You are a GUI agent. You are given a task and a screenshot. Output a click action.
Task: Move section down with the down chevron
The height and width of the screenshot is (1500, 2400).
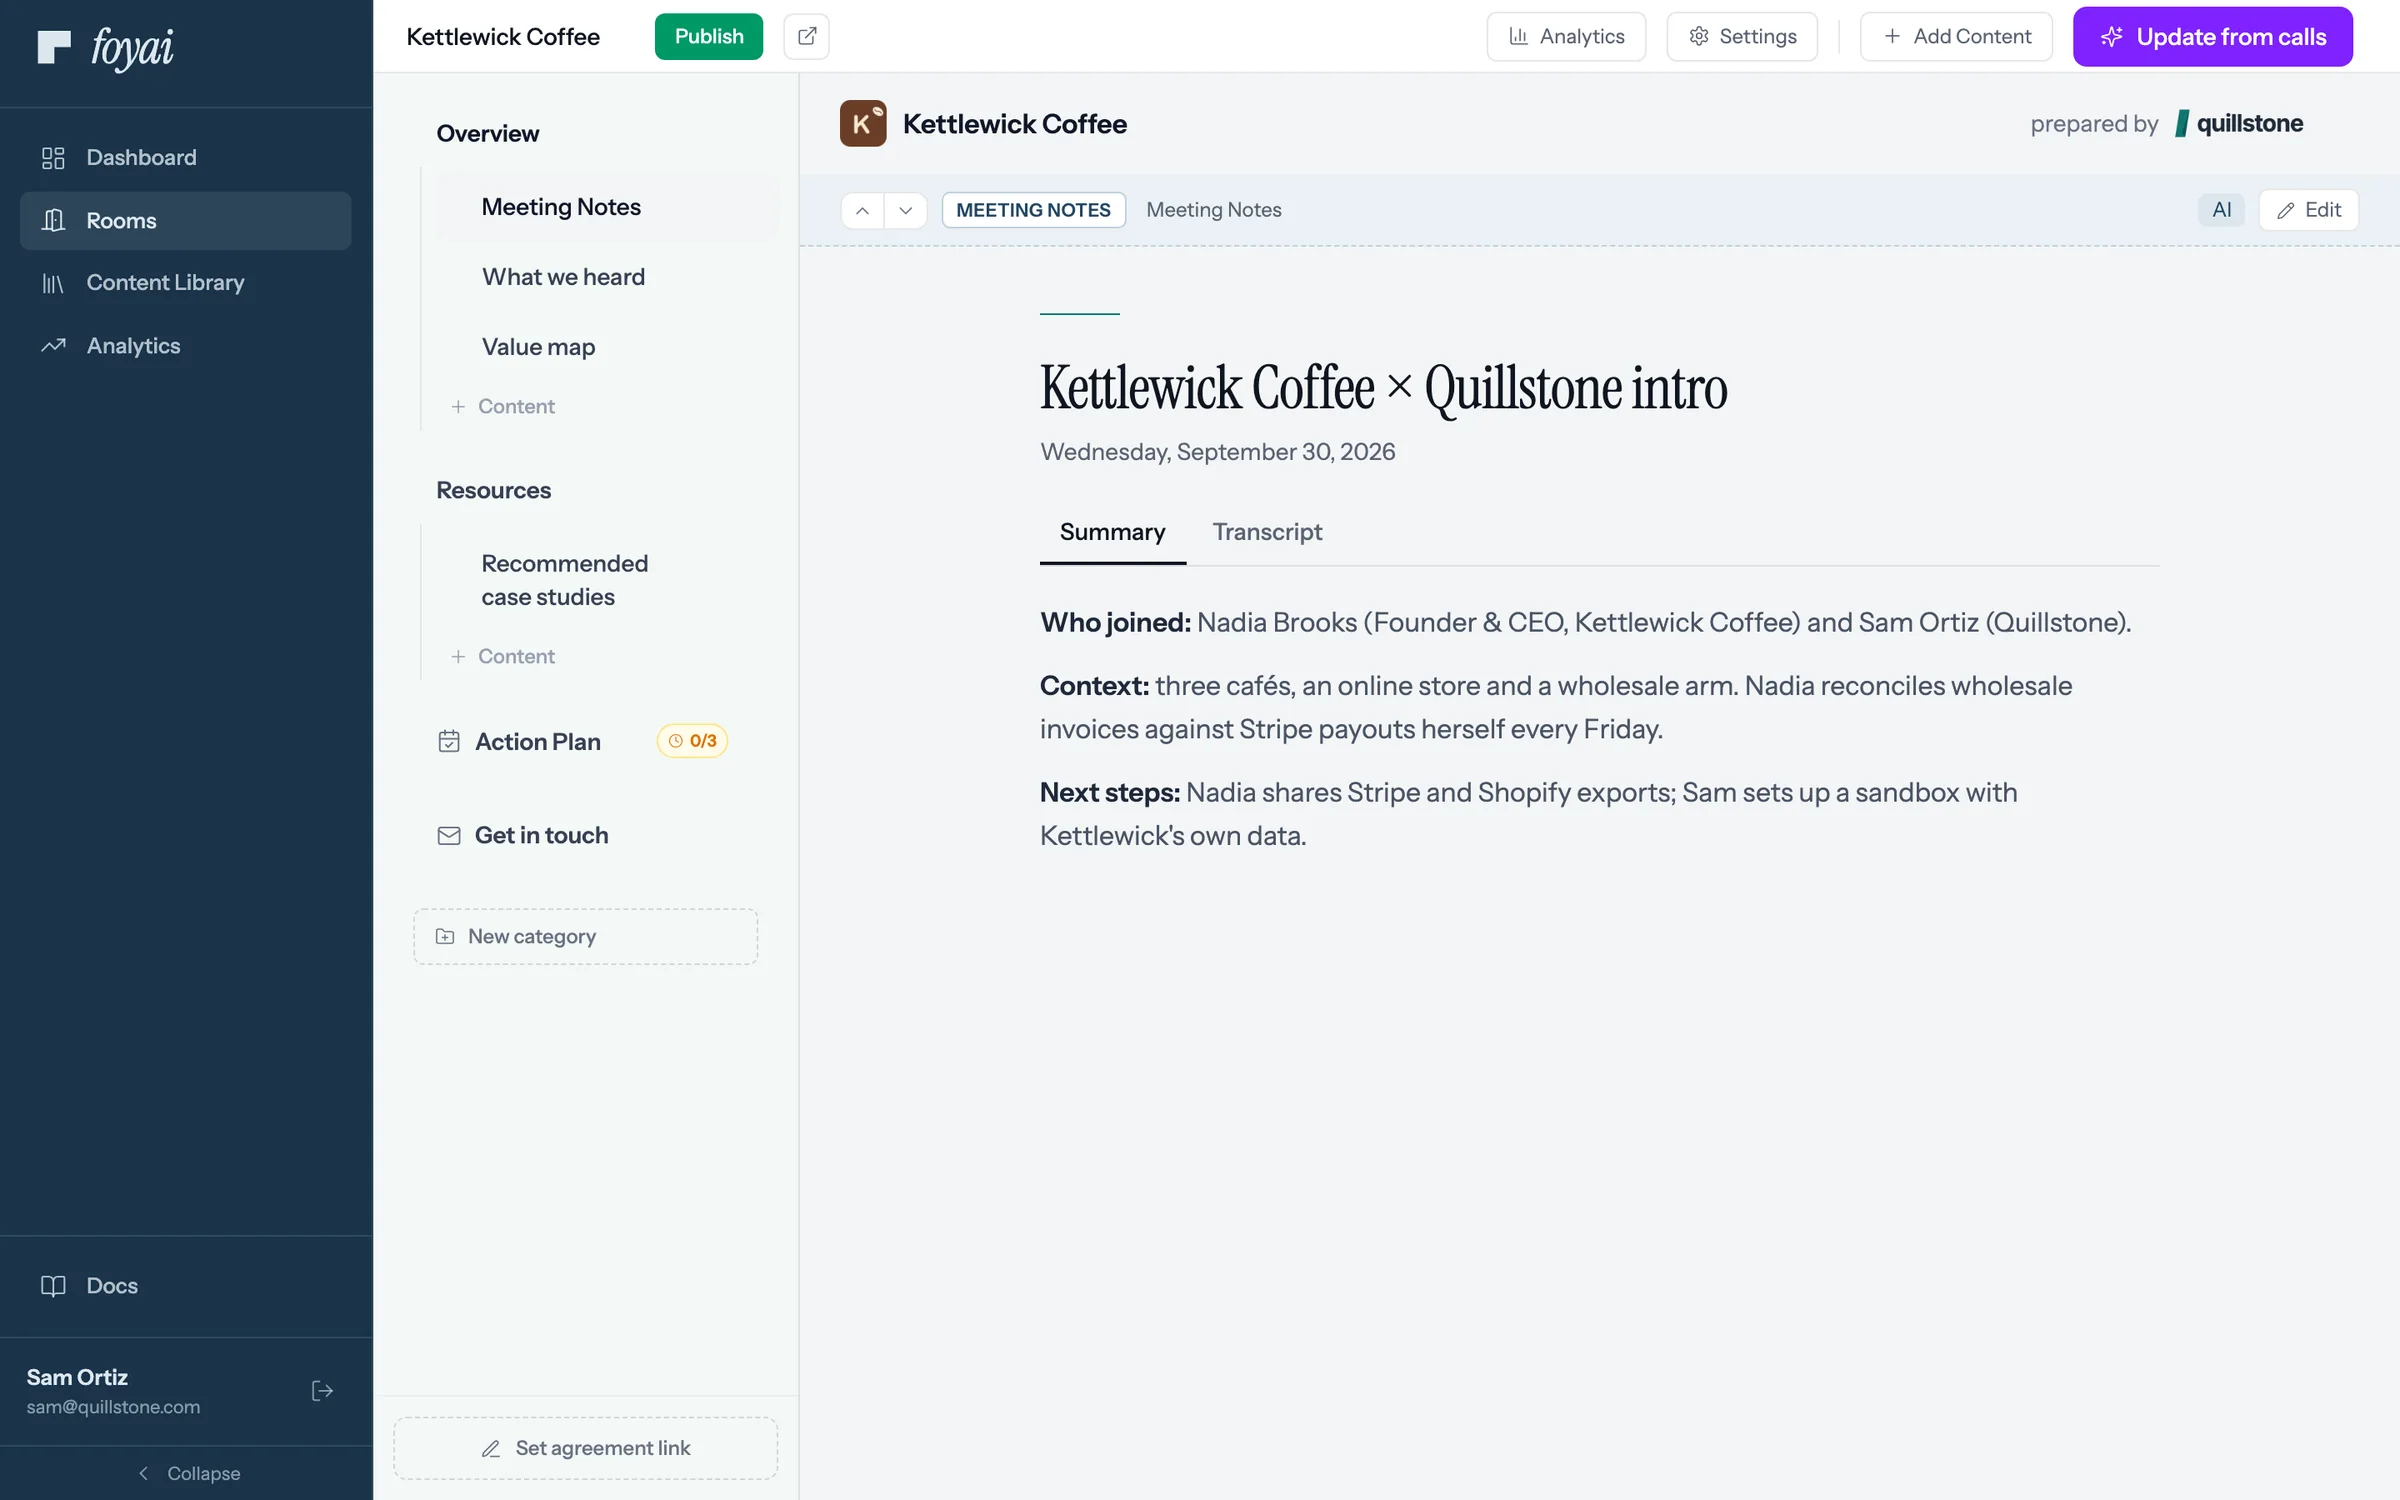click(x=906, y=210)
